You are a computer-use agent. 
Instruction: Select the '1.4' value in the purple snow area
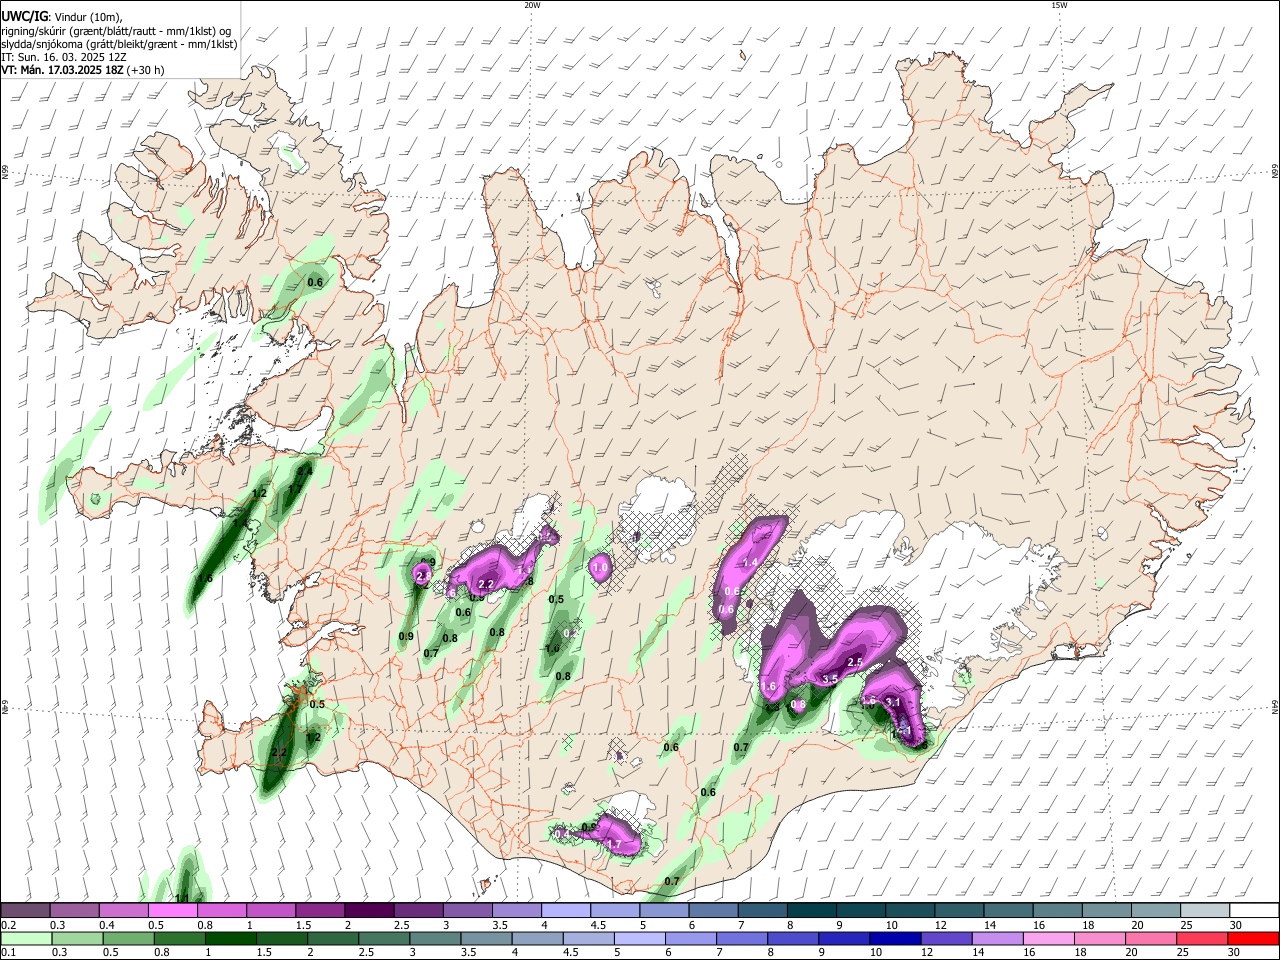click(x=750, y=563)
